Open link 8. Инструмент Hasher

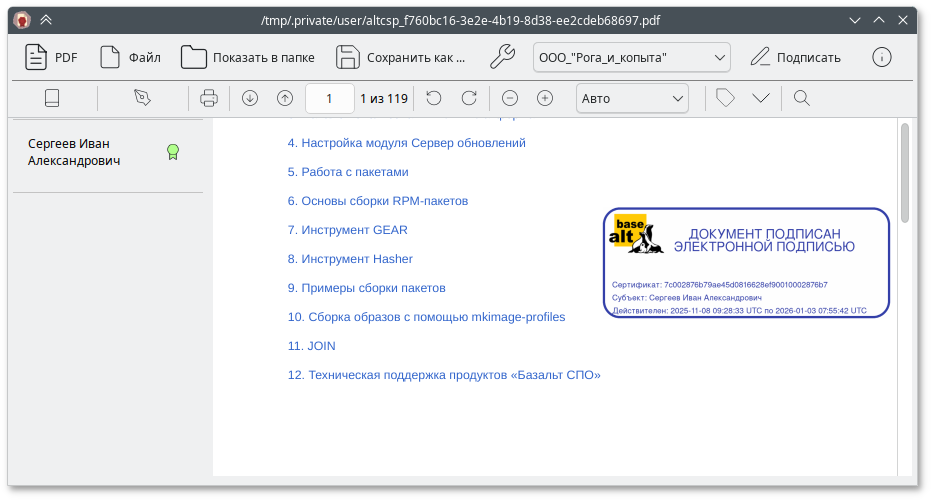(x=350, y=260)
